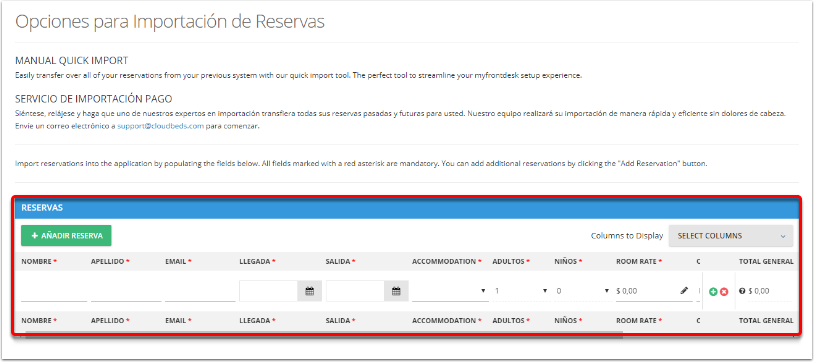Screen dimensions: 814x362
Task: Click the top NIÑOS column header
Action: tap(567, 261)
